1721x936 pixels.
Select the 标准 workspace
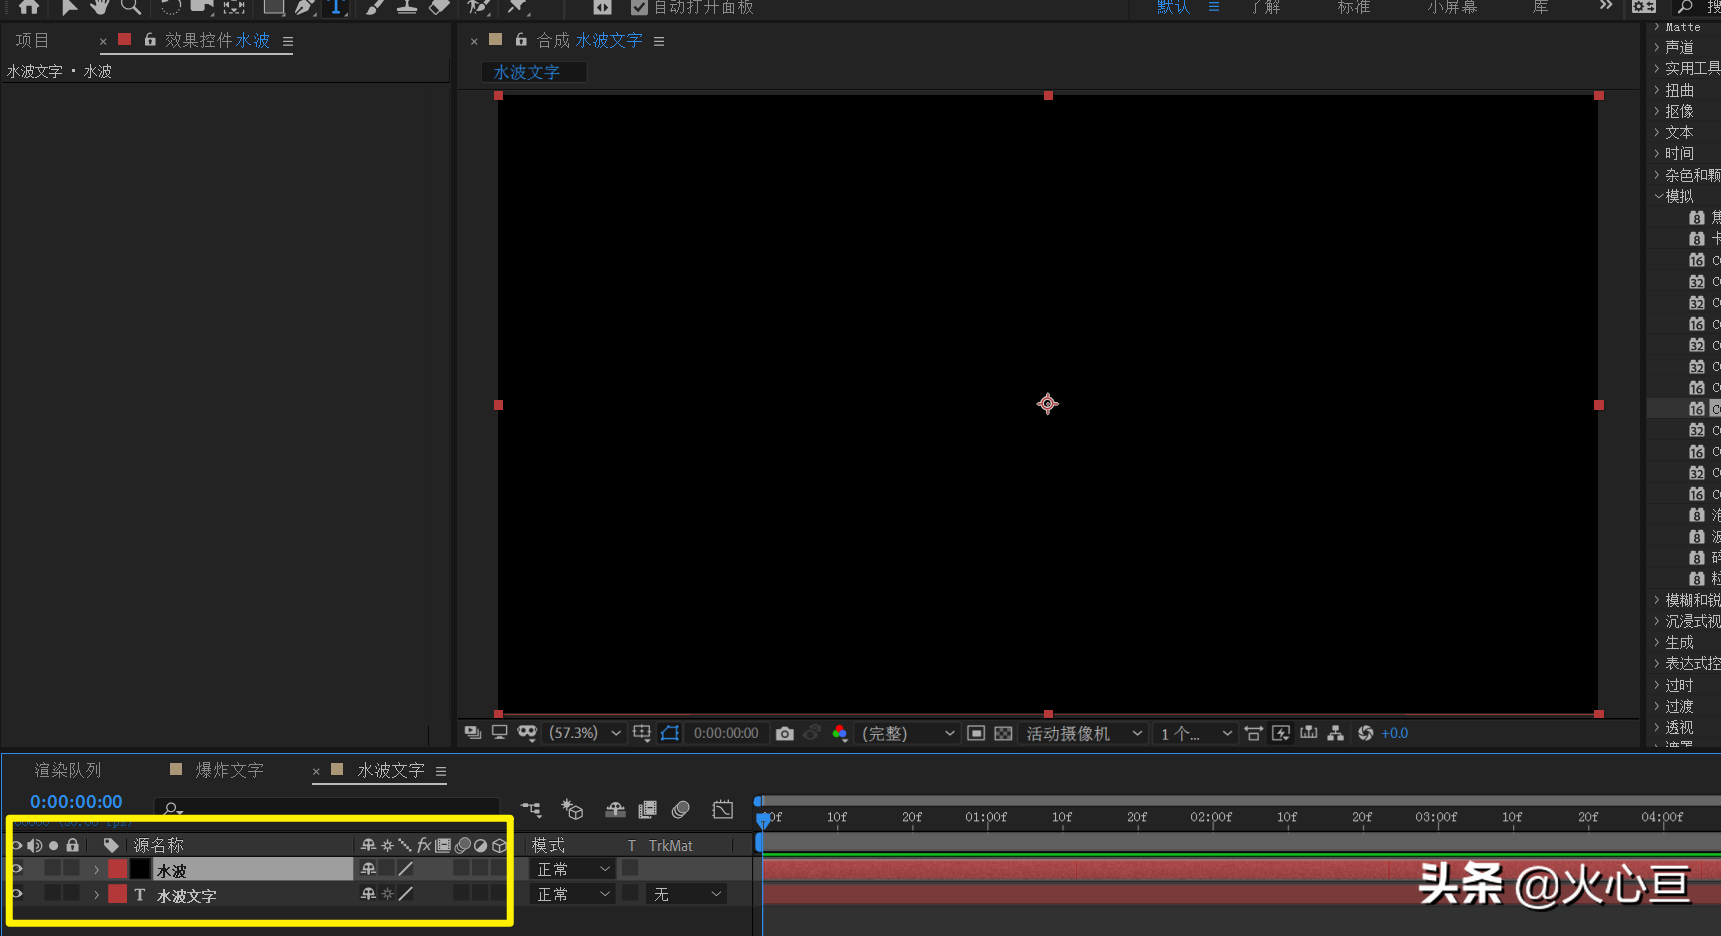1354,7
